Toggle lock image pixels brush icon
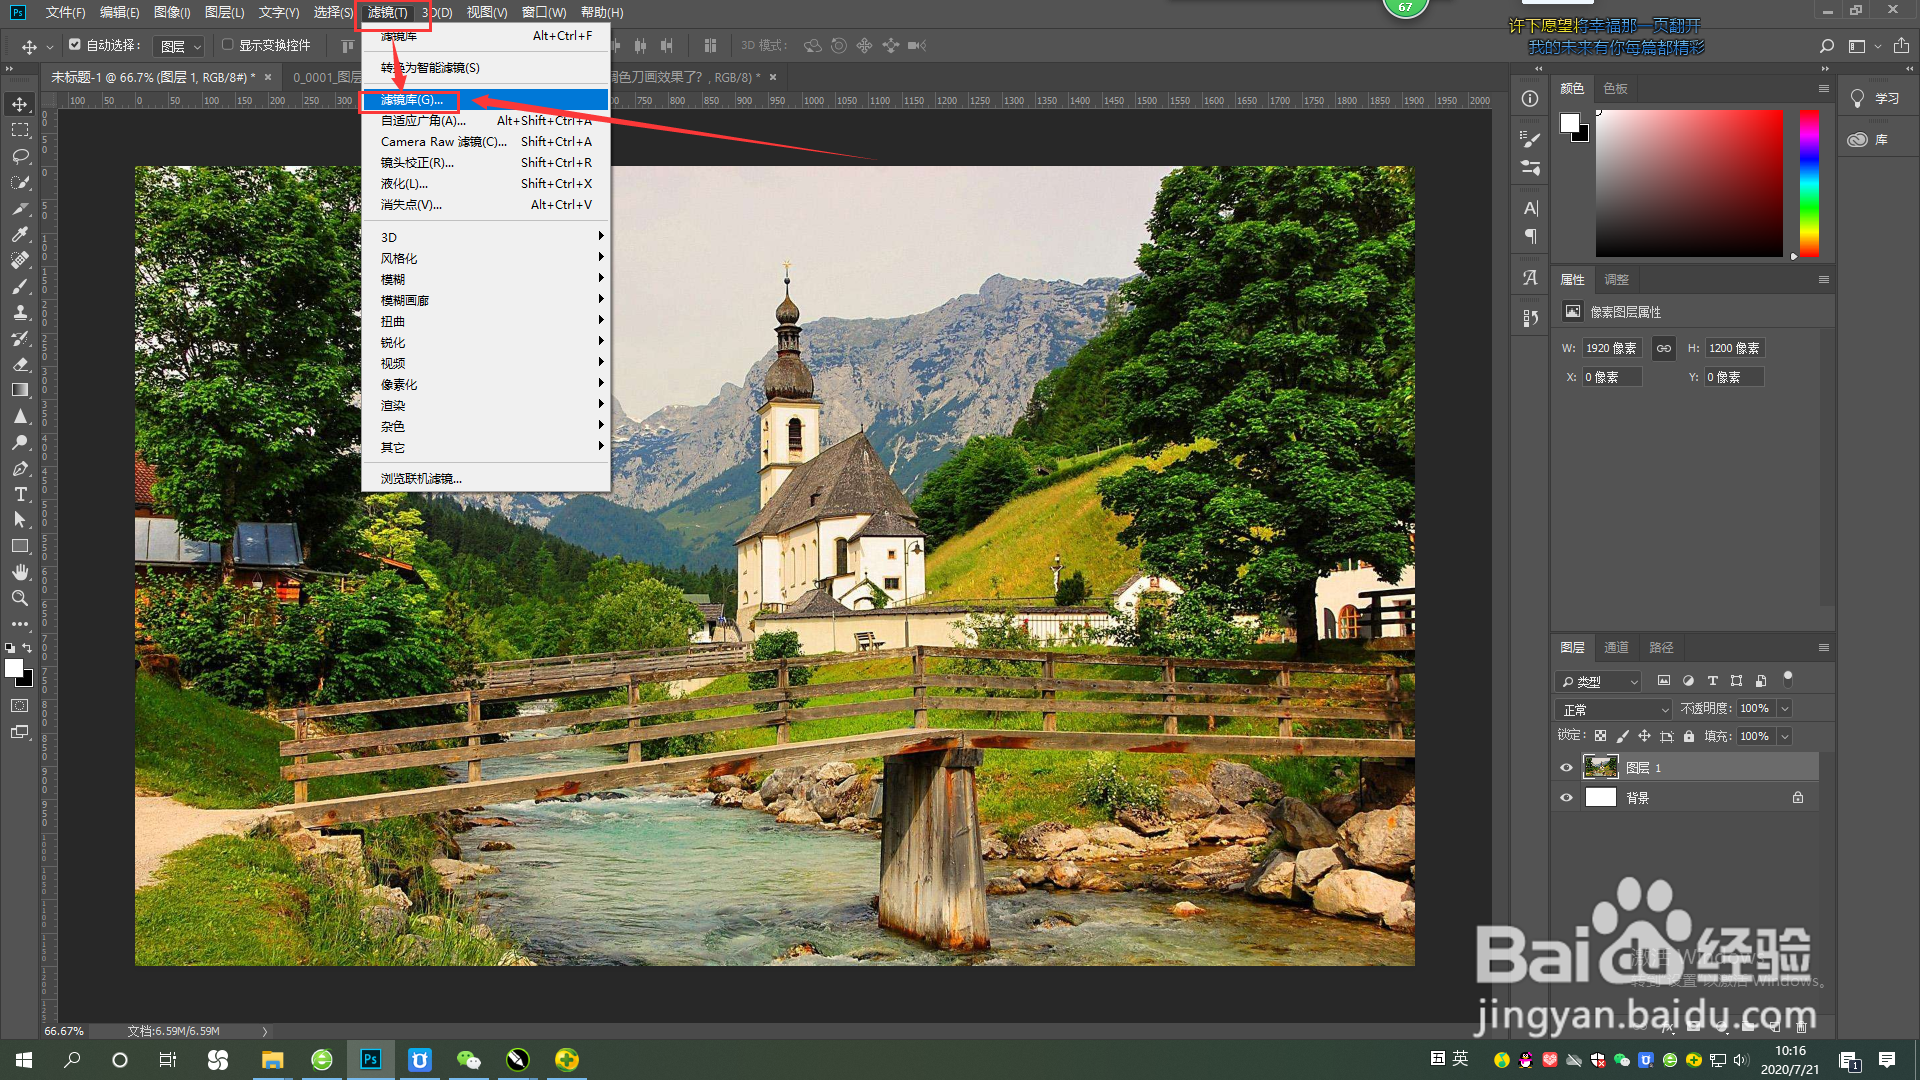The height and width of the screenshot is (1080, 1920). 1622,736
